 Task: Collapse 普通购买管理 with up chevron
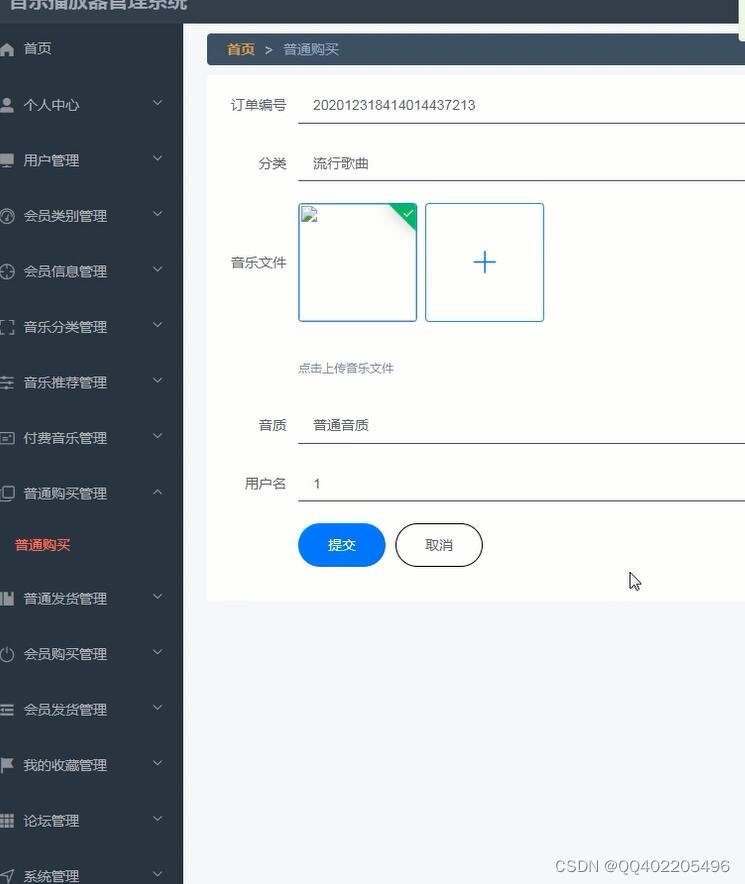pyautogui.click(x=158, y=492)
